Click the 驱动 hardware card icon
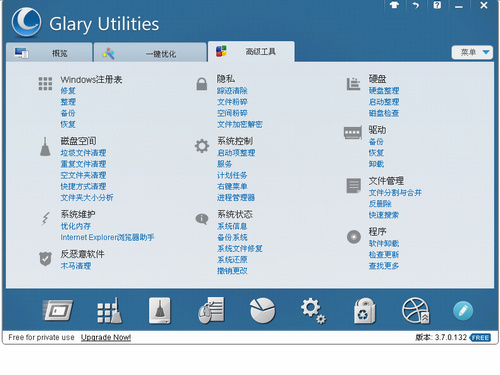Screen dimensions: 500x375 click(x=353, y=133)
